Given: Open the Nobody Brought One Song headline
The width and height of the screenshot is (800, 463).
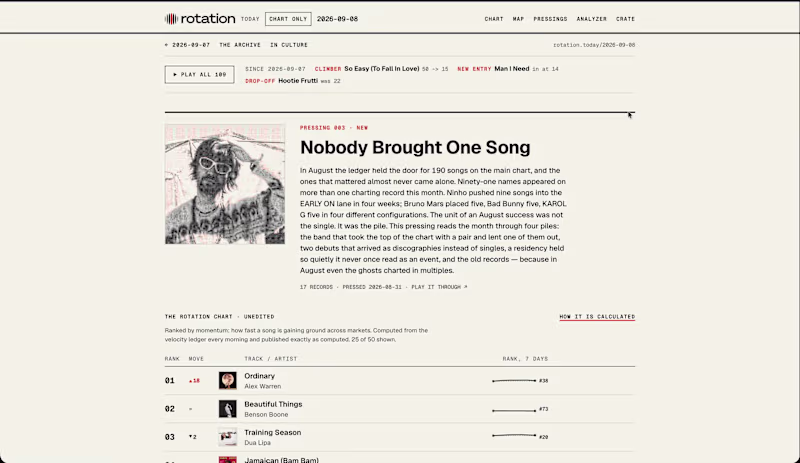Looking at the screenshot, I should click(x=415, y=148).
